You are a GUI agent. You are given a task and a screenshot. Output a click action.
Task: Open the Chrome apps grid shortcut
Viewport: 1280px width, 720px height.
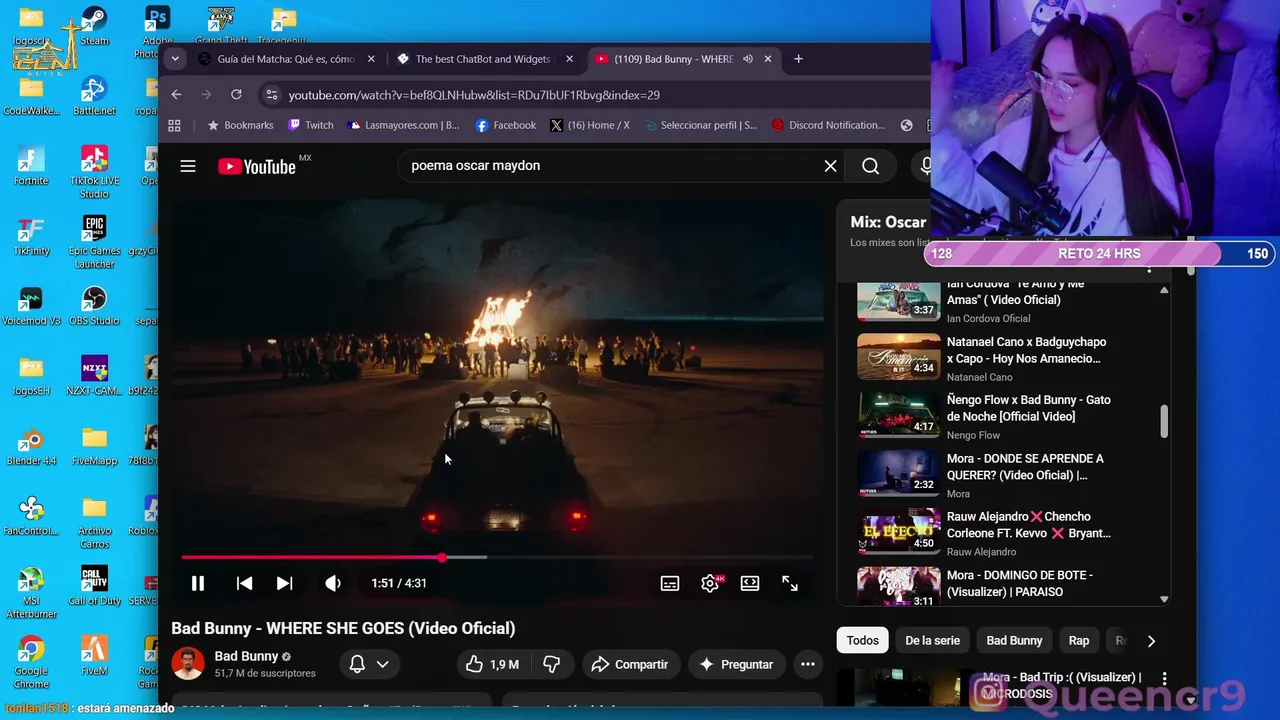(x=174, y=126)
